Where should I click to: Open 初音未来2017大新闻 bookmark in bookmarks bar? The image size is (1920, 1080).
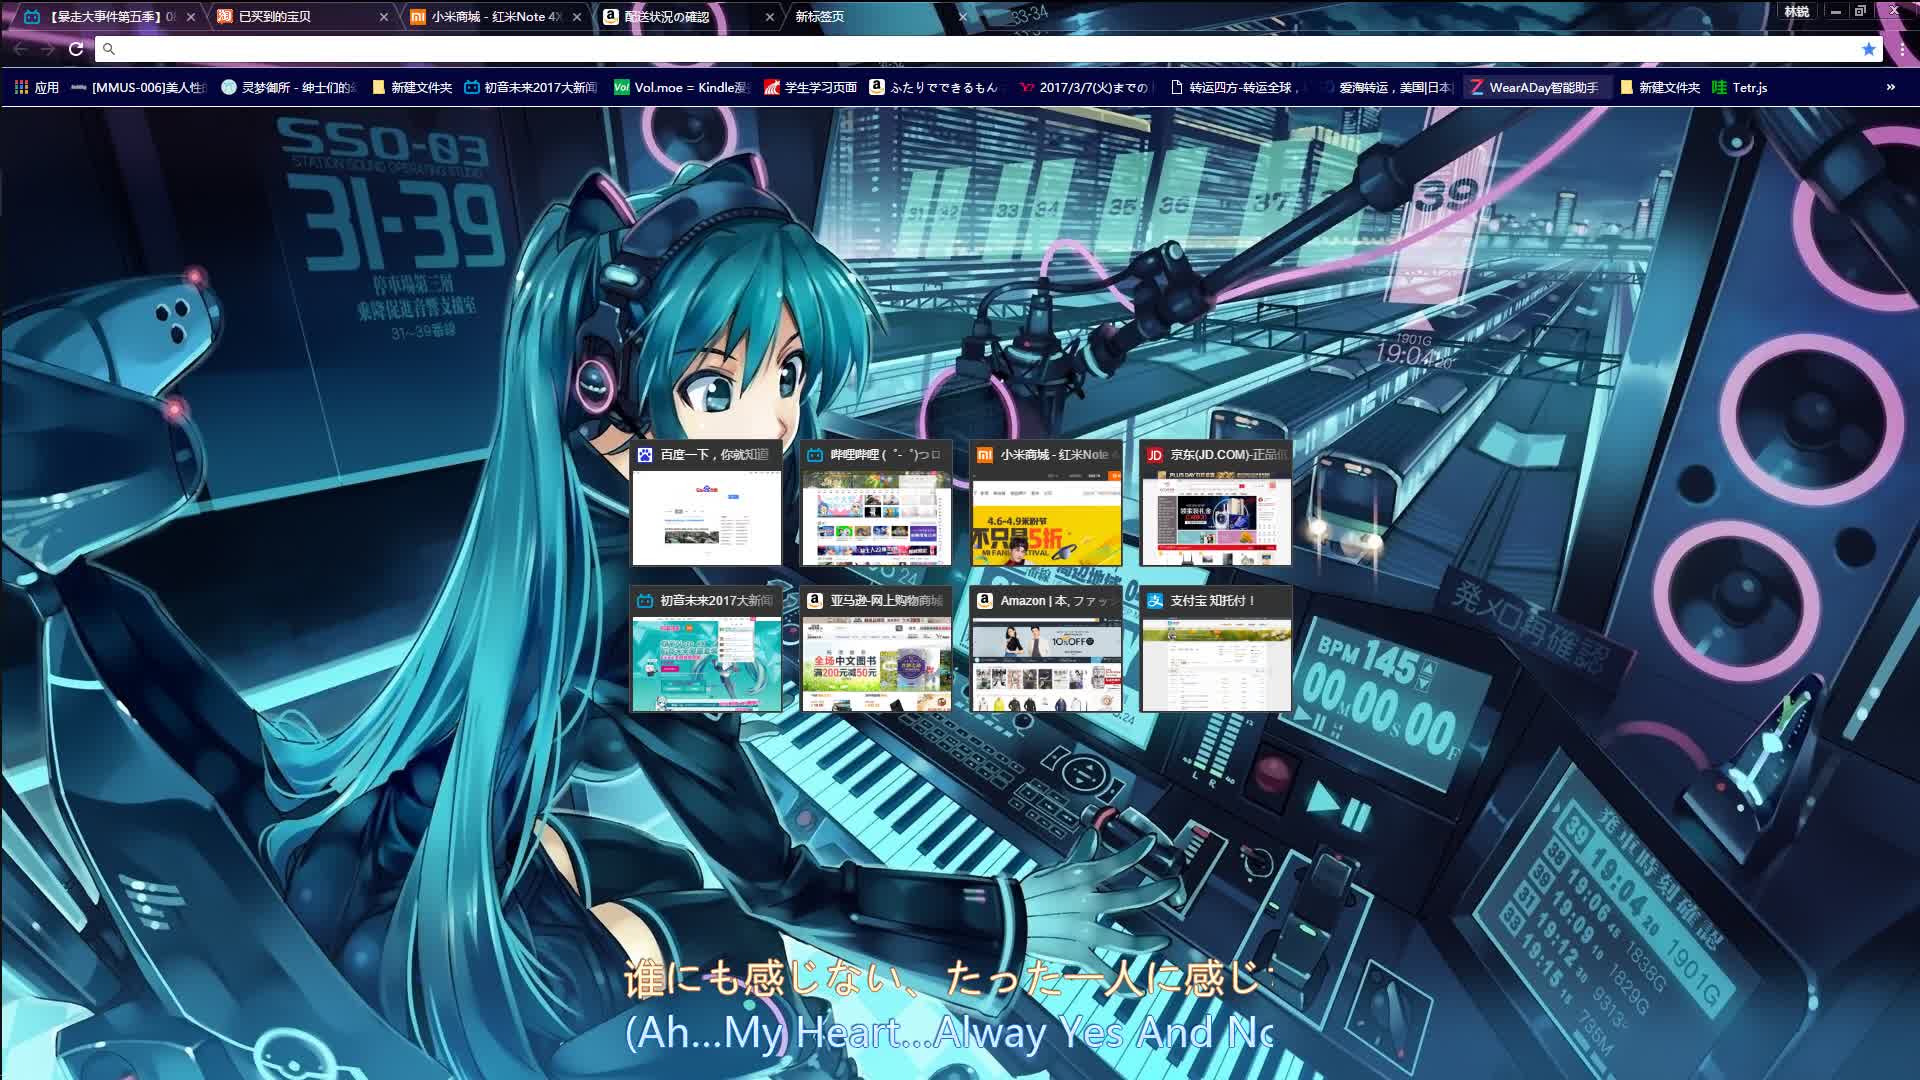531,87
